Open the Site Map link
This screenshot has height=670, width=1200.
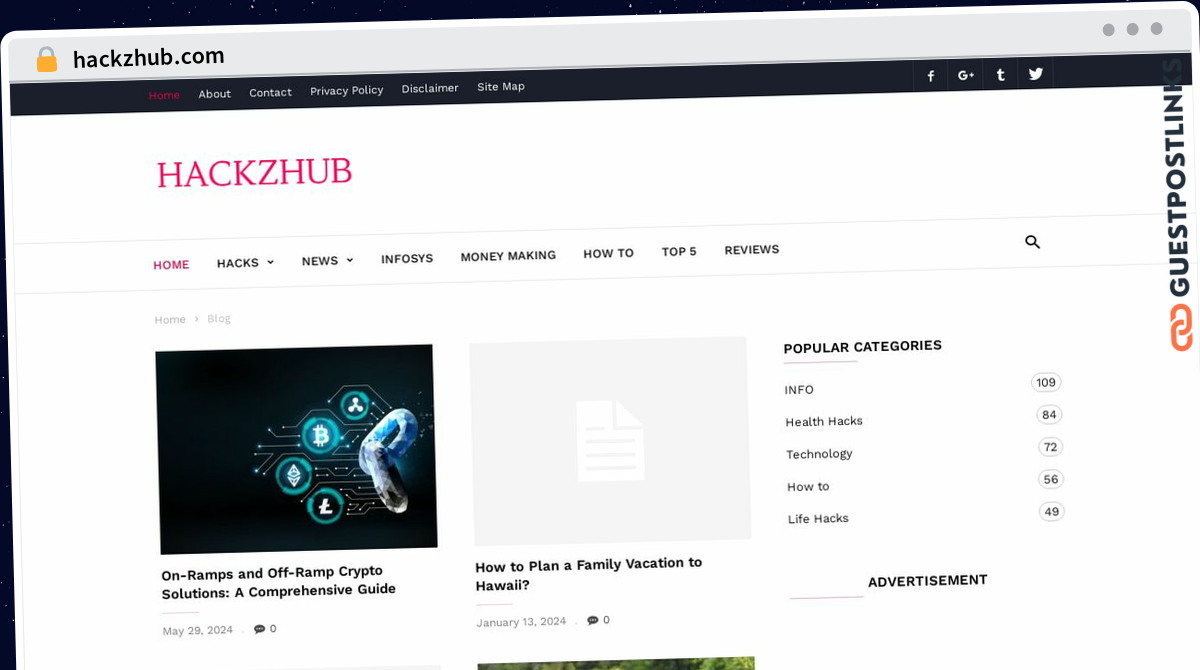[x=501, y=86]
